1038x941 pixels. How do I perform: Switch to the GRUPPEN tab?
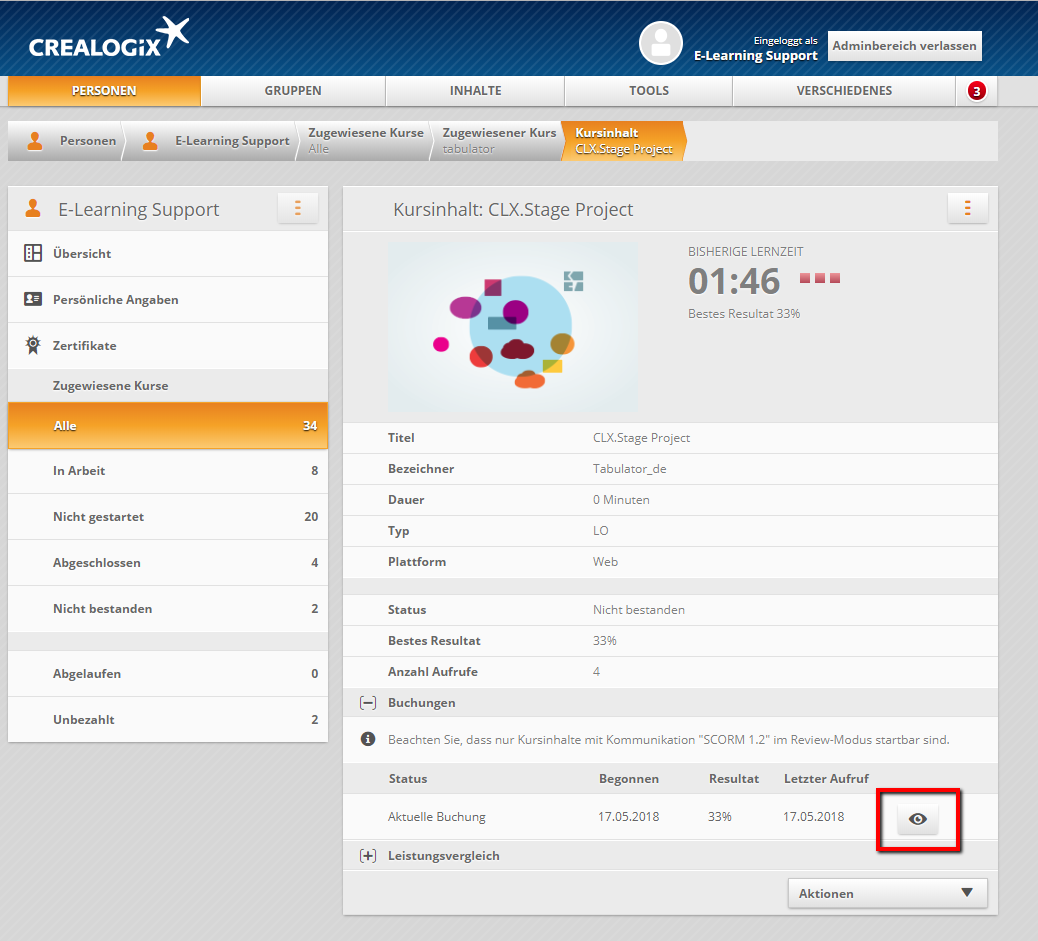coord(293,91)
